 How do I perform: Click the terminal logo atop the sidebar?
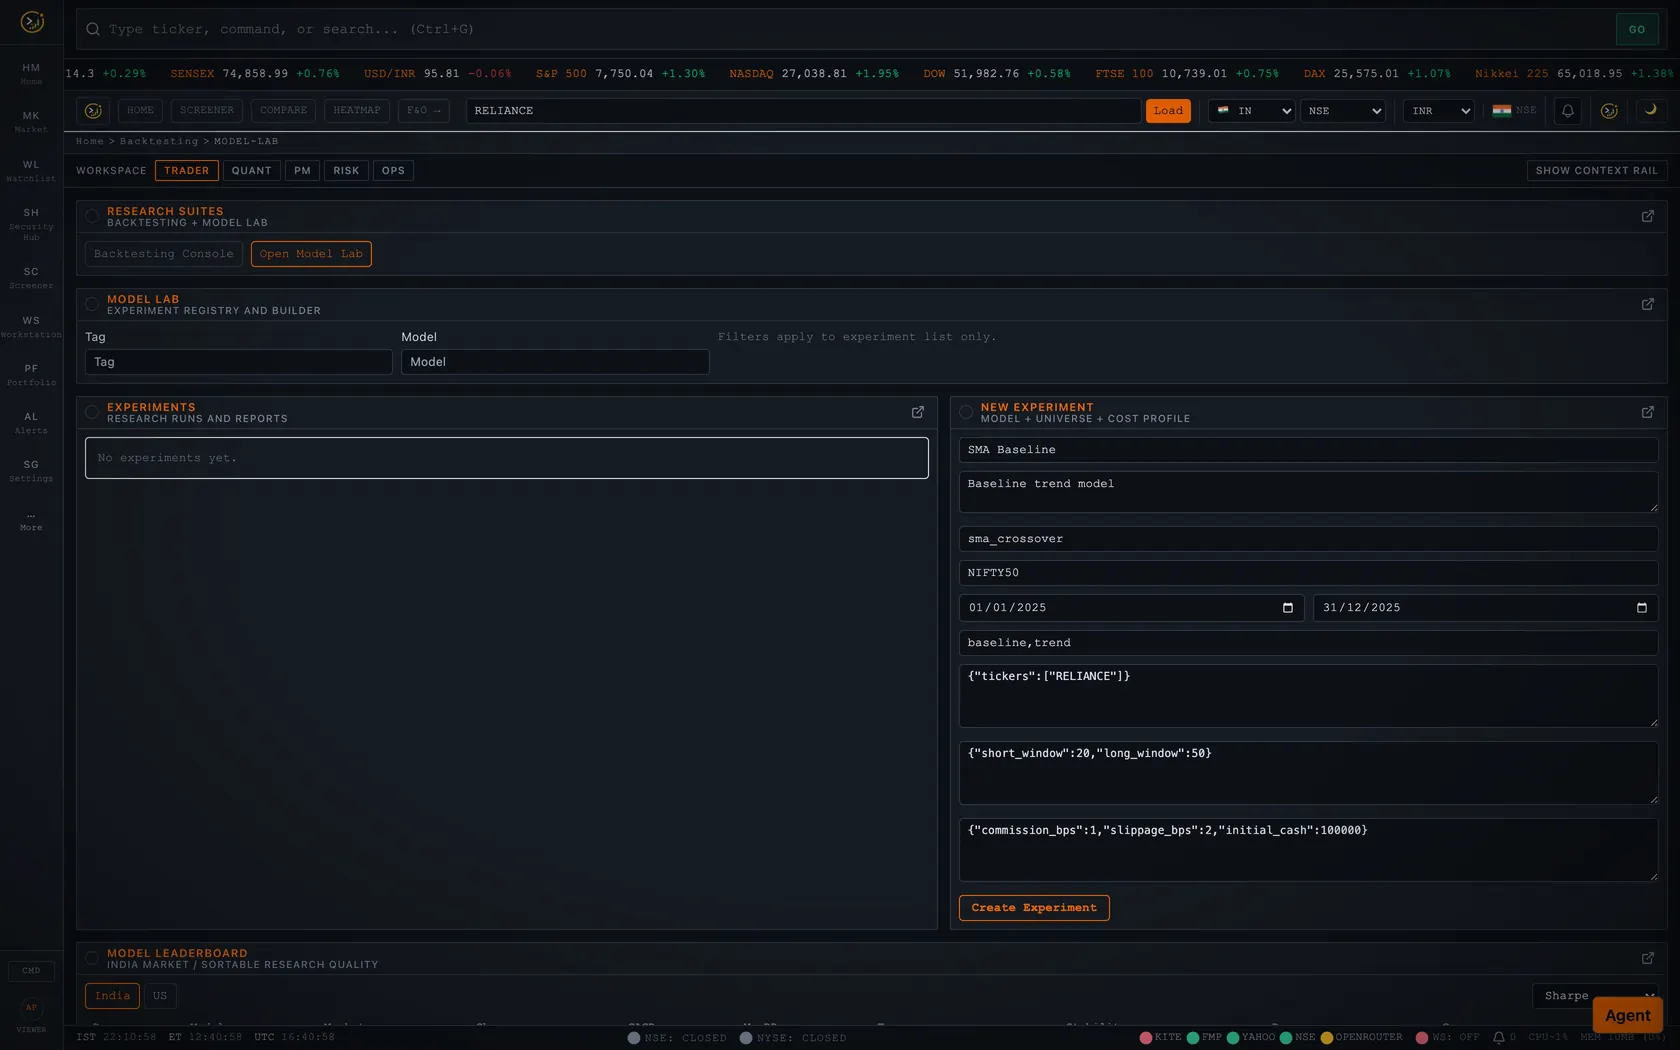32,21
